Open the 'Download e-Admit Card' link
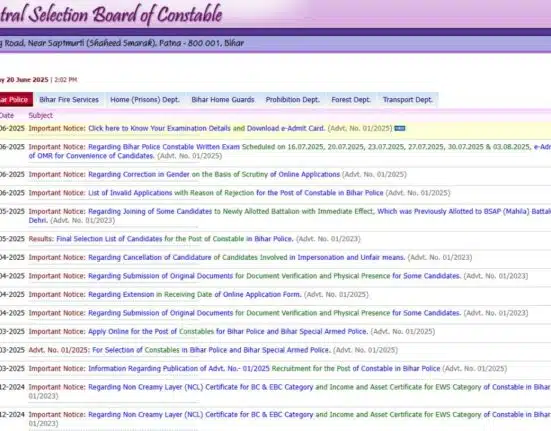The image size is (551, 431). point(286,129)
